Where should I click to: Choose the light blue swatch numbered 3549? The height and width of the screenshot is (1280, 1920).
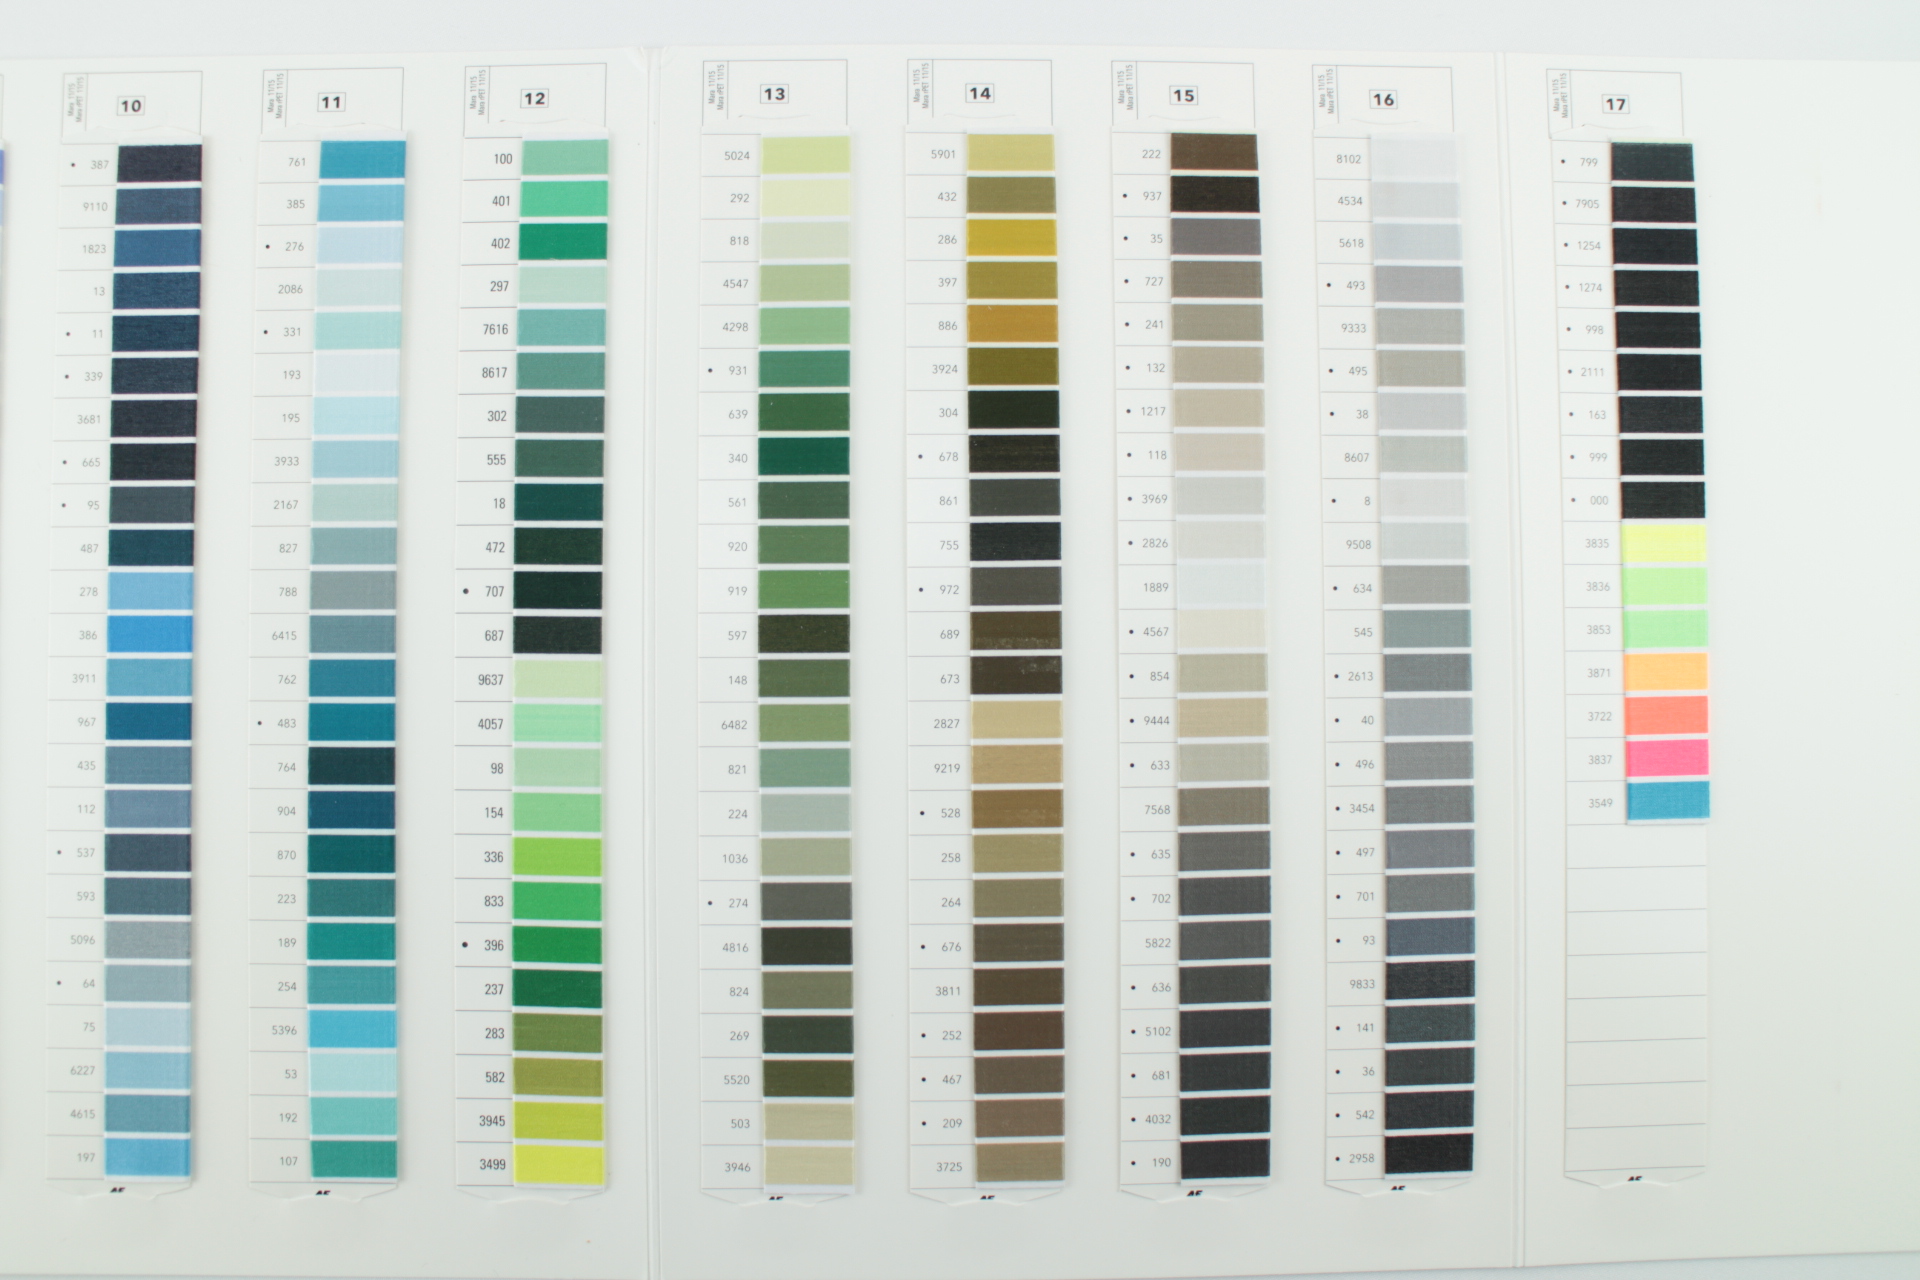tap(1667, 802)
